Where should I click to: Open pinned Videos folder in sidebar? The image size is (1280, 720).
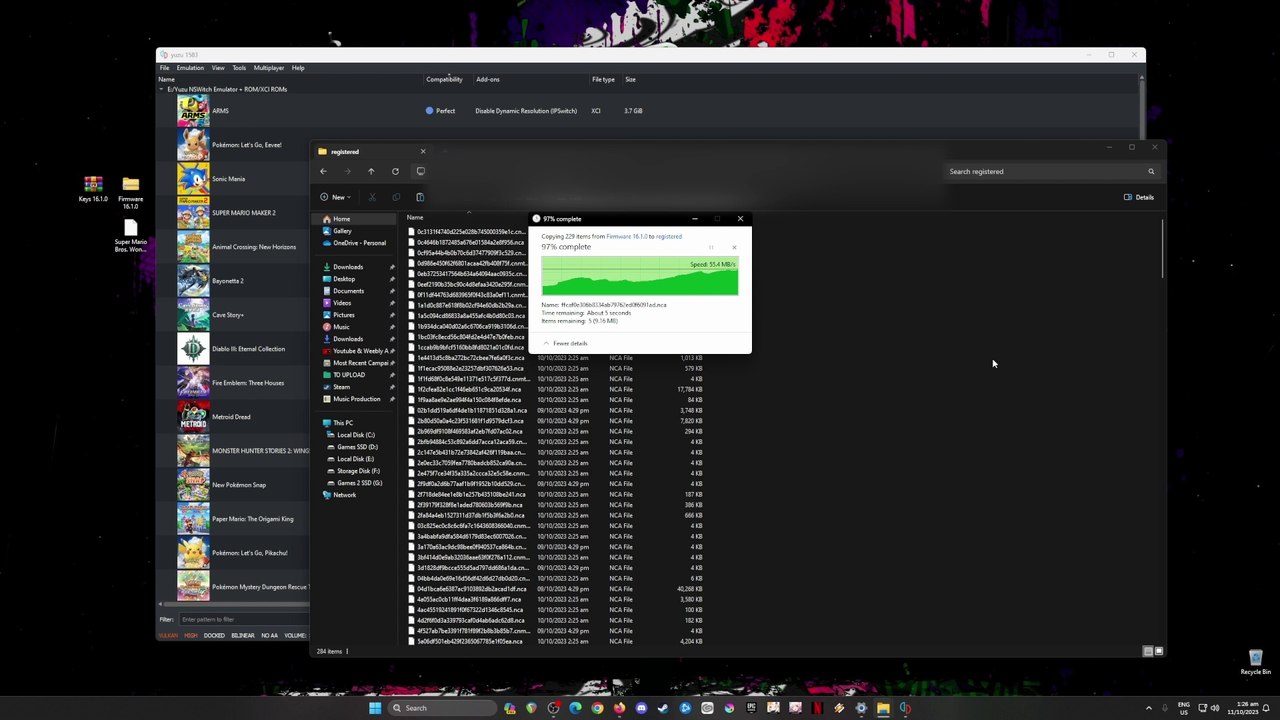tap(342, 303)
